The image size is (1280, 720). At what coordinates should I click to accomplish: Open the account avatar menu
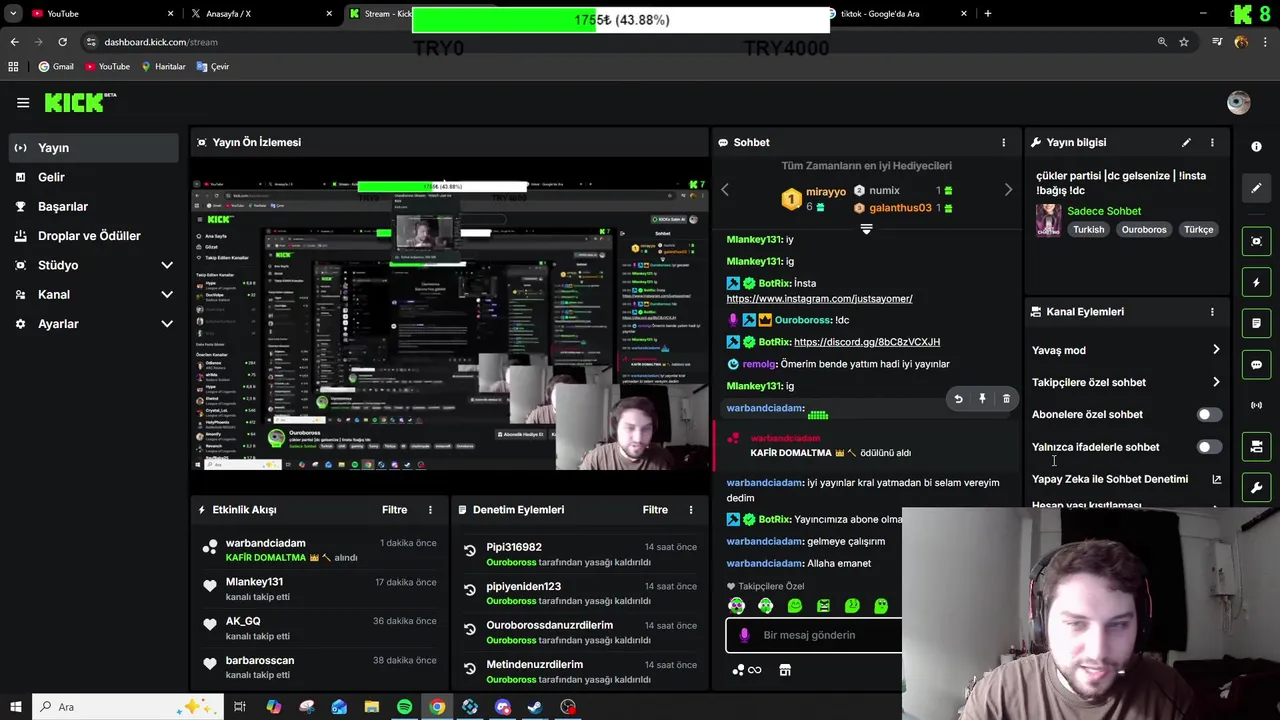pyautogui.click(x=1238, y=102)
